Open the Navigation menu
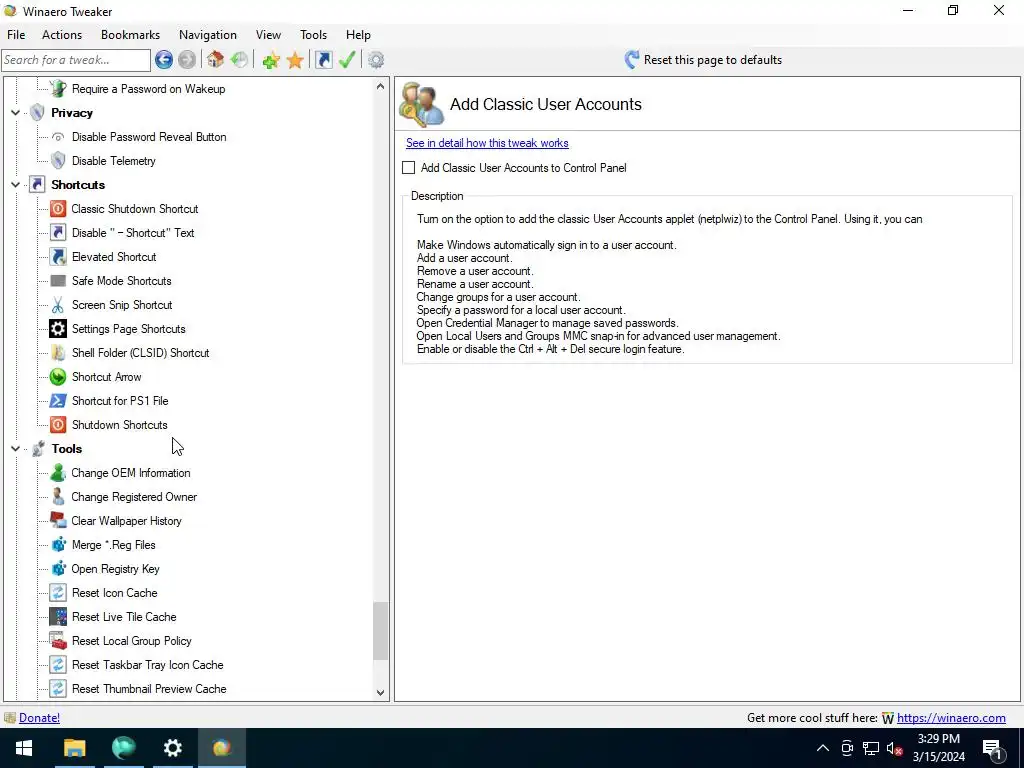Screen dimensions: 1024x768 [208, 35]
